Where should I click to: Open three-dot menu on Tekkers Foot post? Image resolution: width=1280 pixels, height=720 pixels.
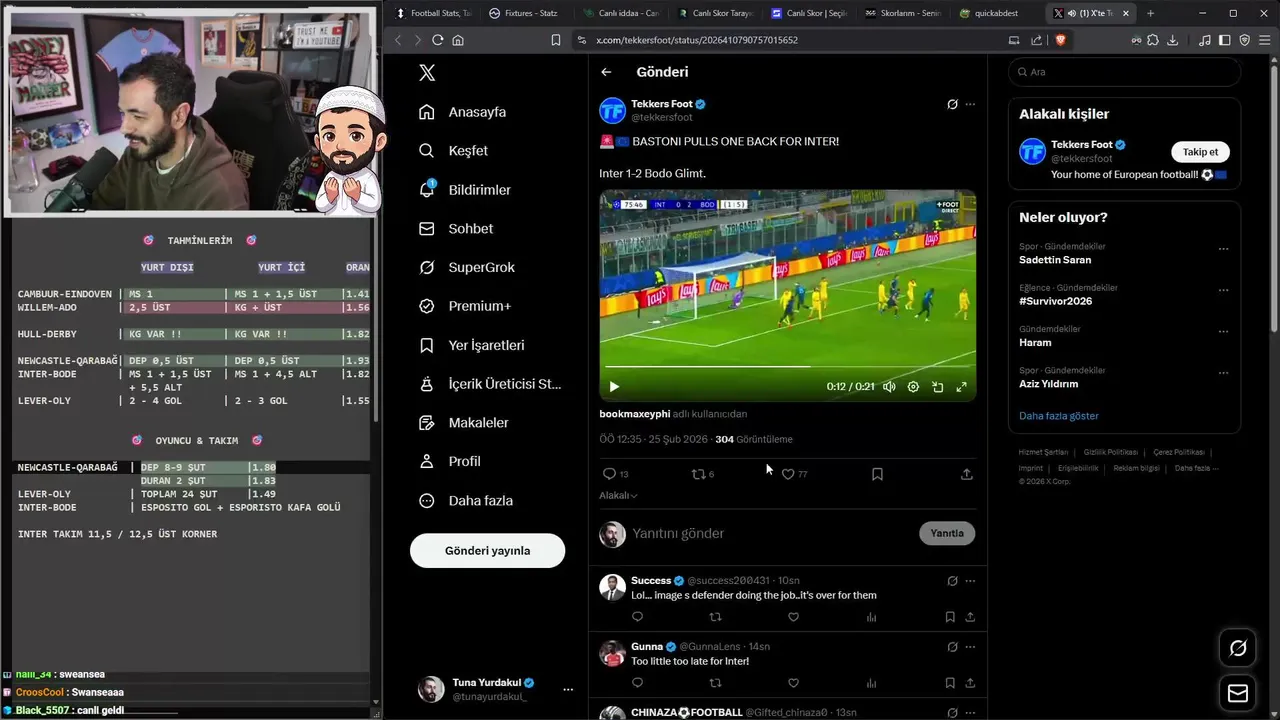click(970, 104)
